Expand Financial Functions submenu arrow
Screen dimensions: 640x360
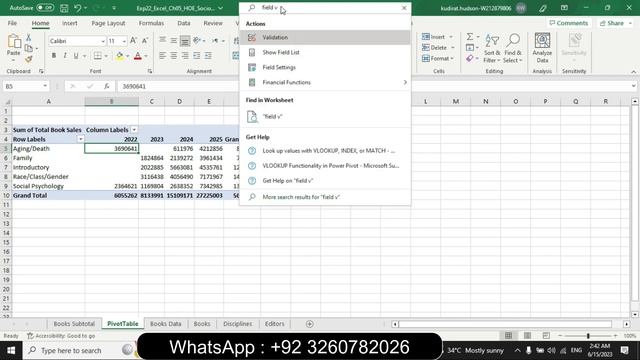(x=405, y=82)
